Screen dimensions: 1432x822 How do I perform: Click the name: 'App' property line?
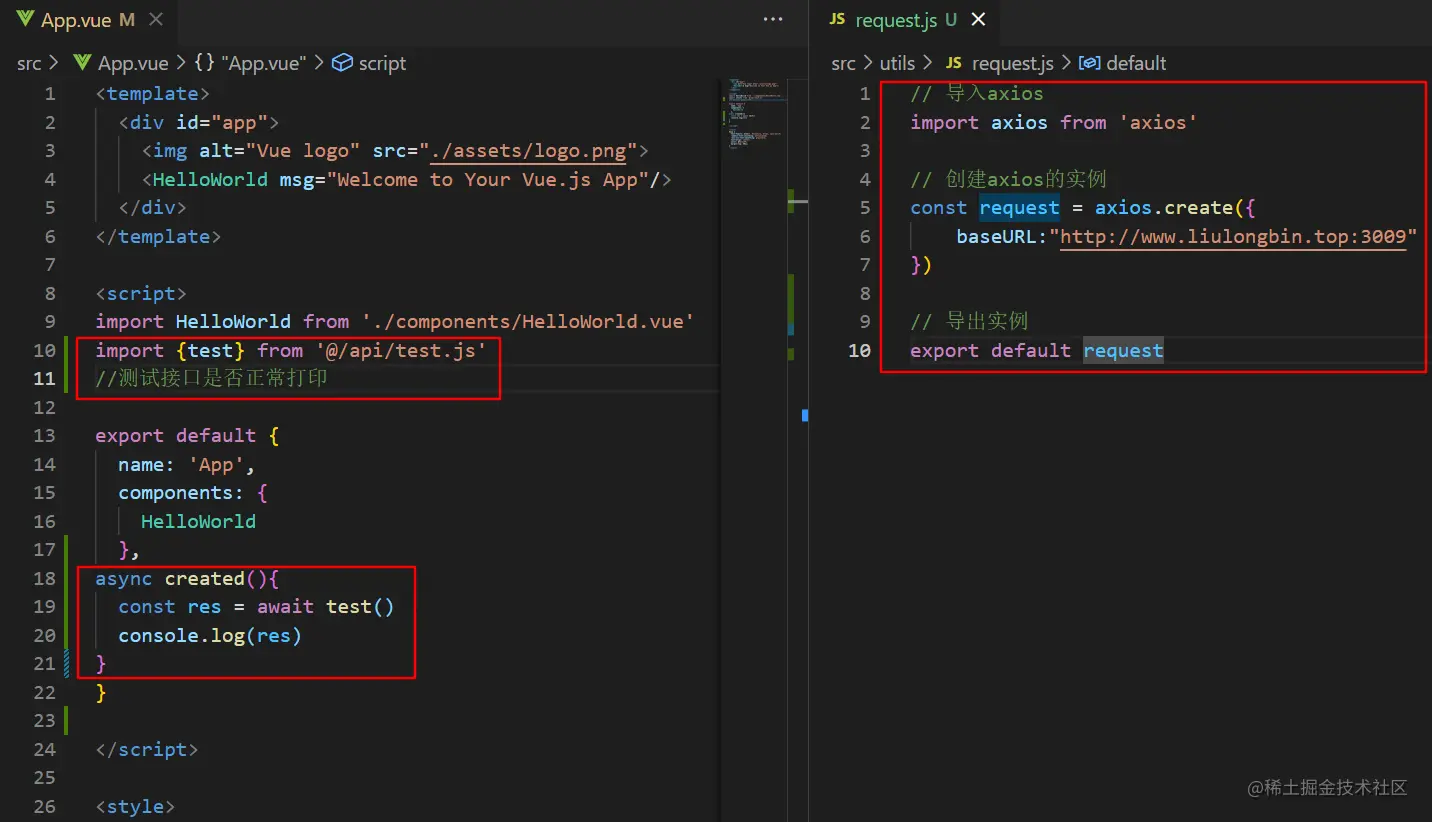(187, 465)
